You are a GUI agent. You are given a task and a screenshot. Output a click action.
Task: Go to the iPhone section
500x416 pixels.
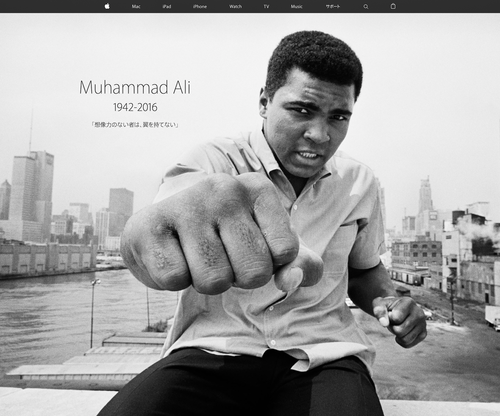(x=200, y=6)
